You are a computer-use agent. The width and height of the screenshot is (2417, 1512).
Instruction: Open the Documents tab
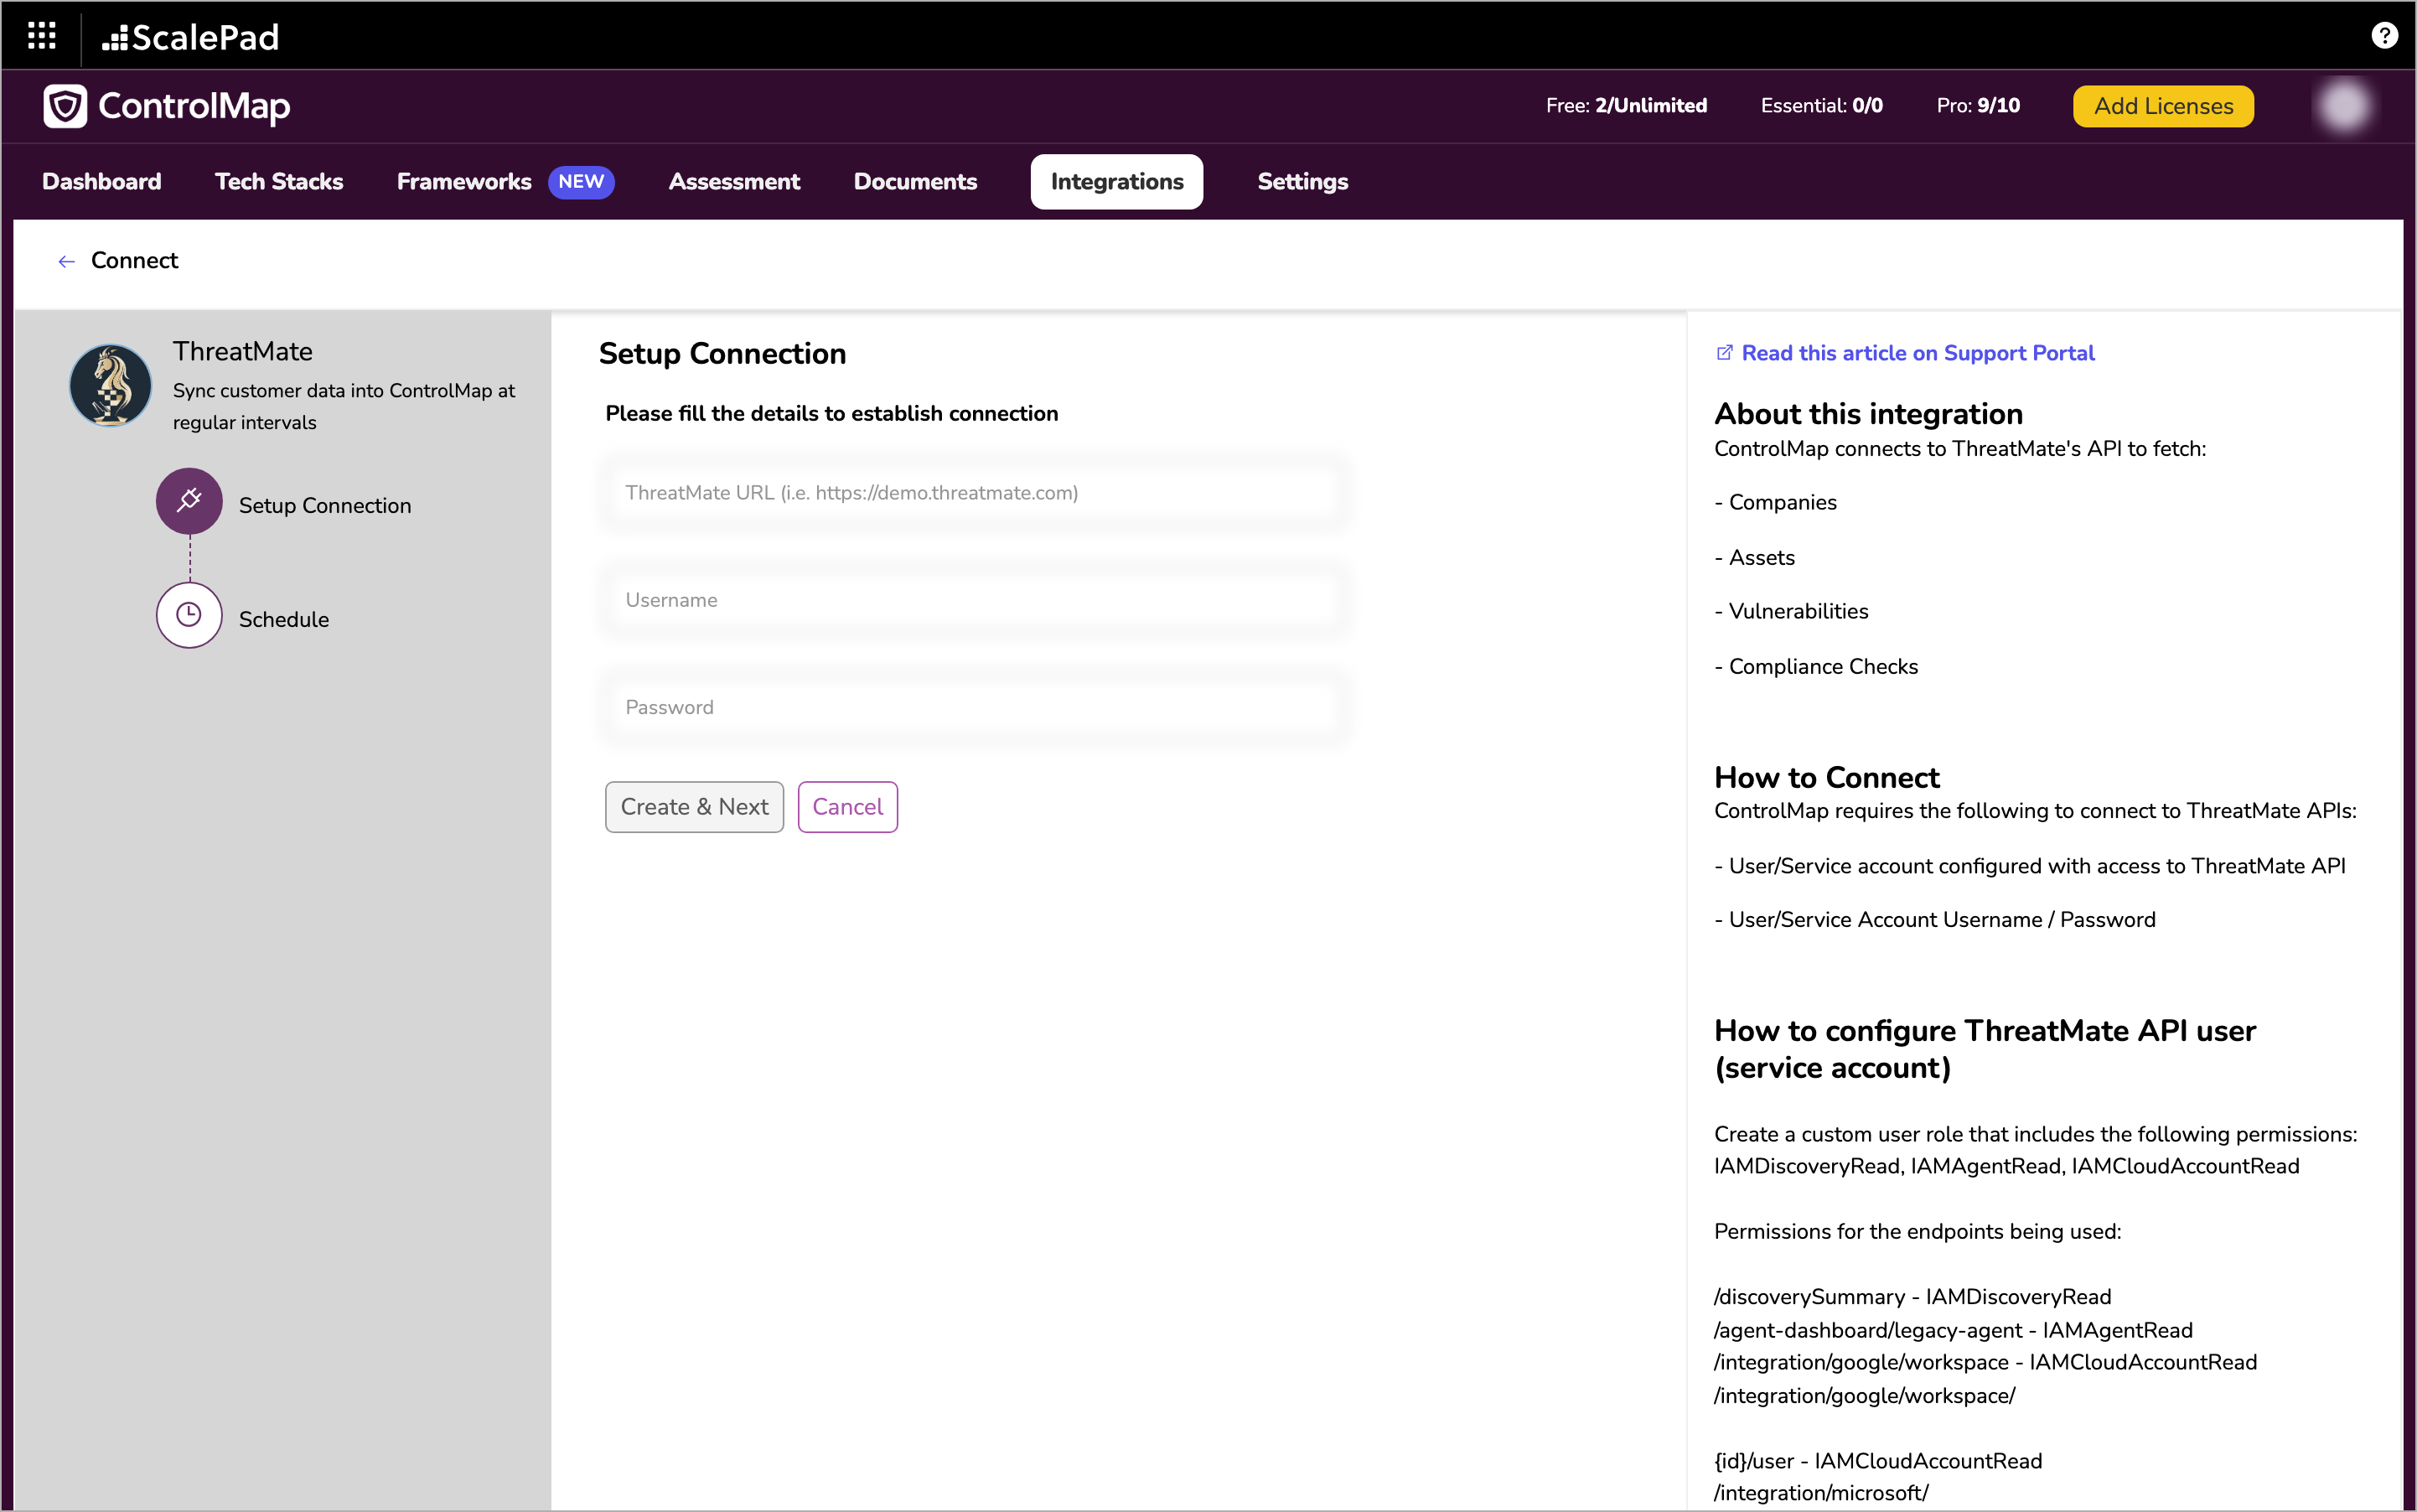[x=915, y=182]
